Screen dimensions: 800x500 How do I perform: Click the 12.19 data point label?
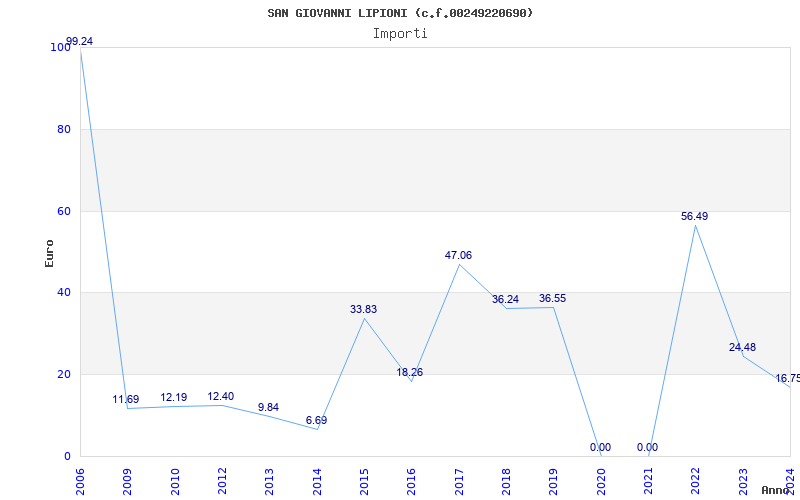pos(173,397)
